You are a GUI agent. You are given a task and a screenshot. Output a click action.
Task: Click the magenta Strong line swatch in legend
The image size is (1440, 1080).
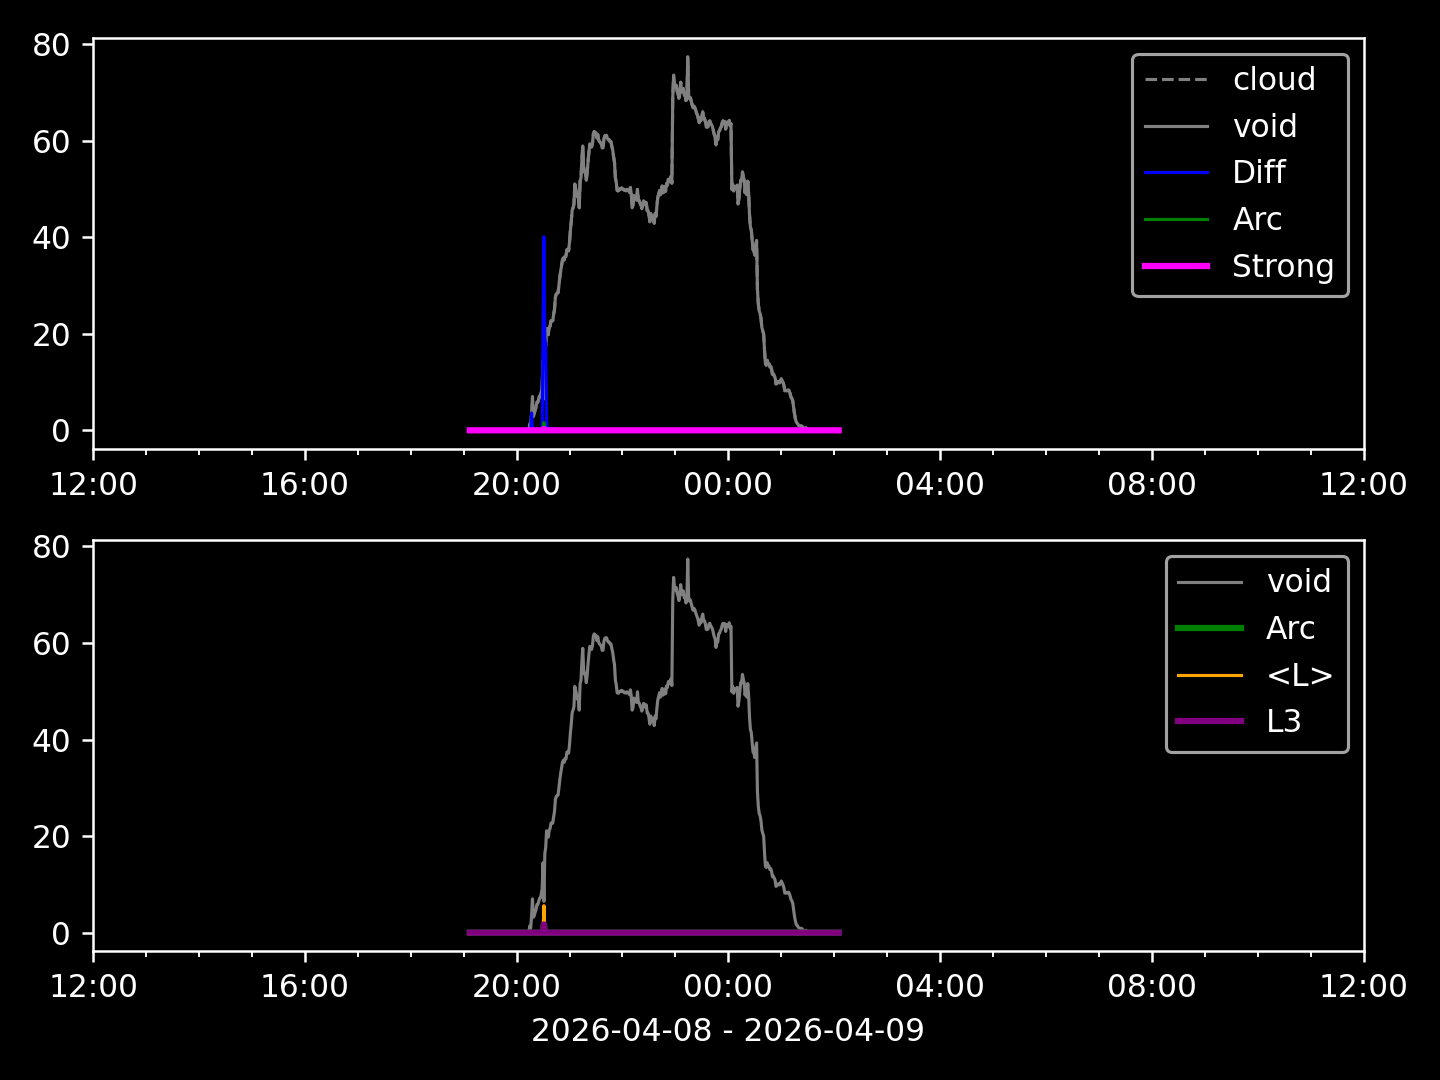[x=1176, y=266]
